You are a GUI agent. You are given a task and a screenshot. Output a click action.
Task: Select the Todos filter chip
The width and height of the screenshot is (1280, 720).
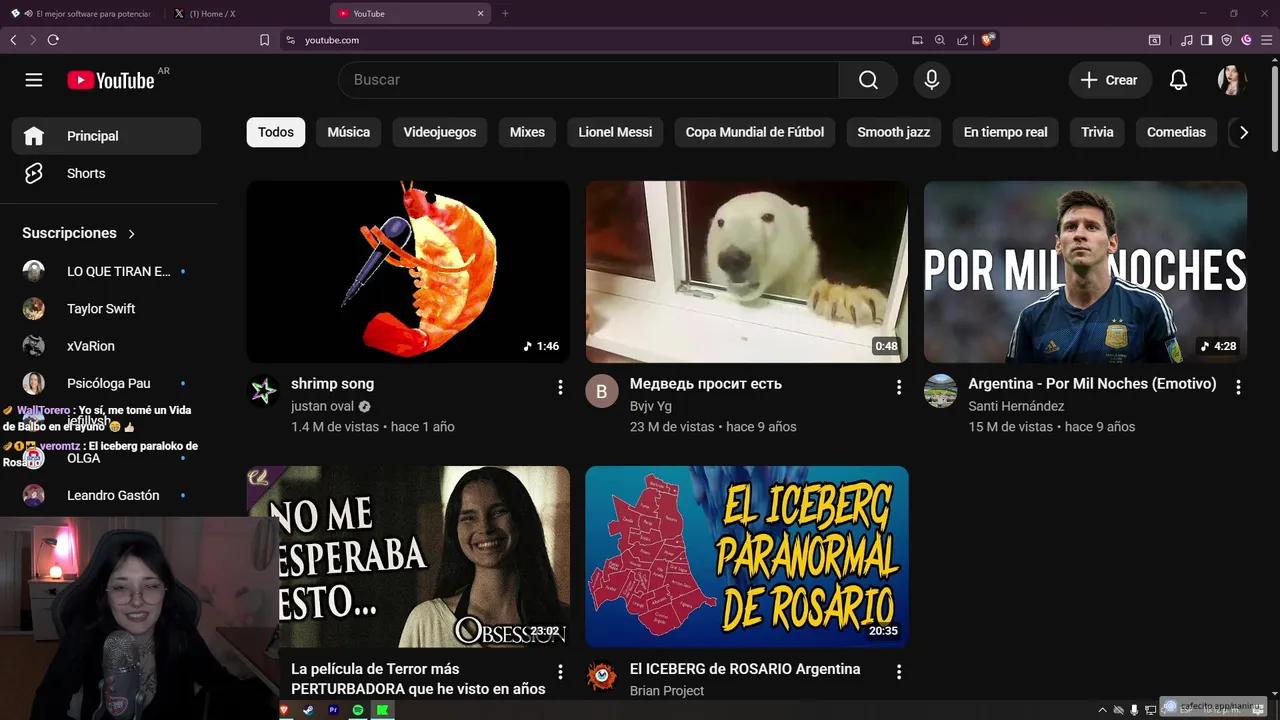(x=276, y=132)
